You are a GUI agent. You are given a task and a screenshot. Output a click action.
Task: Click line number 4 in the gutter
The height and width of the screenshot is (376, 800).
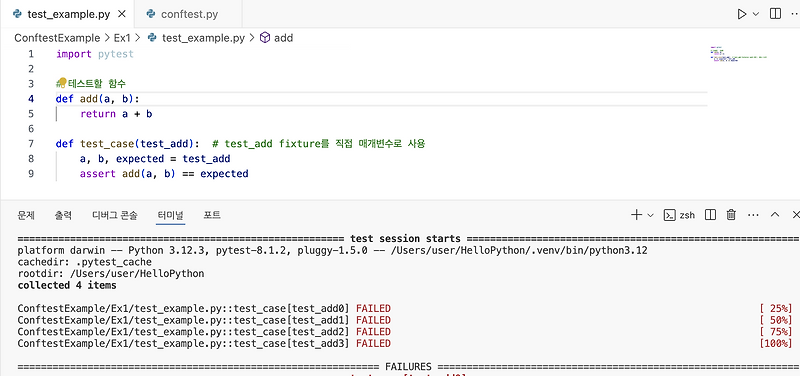tap(31, 98)
